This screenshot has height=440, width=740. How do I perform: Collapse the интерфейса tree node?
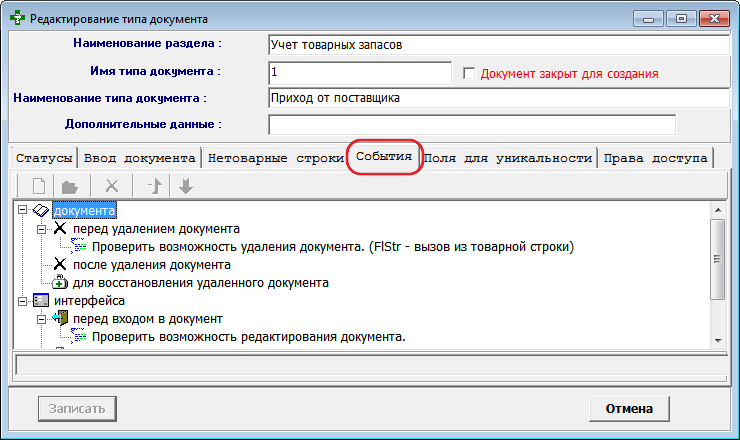pyautogui.click(x=22, y=301)
